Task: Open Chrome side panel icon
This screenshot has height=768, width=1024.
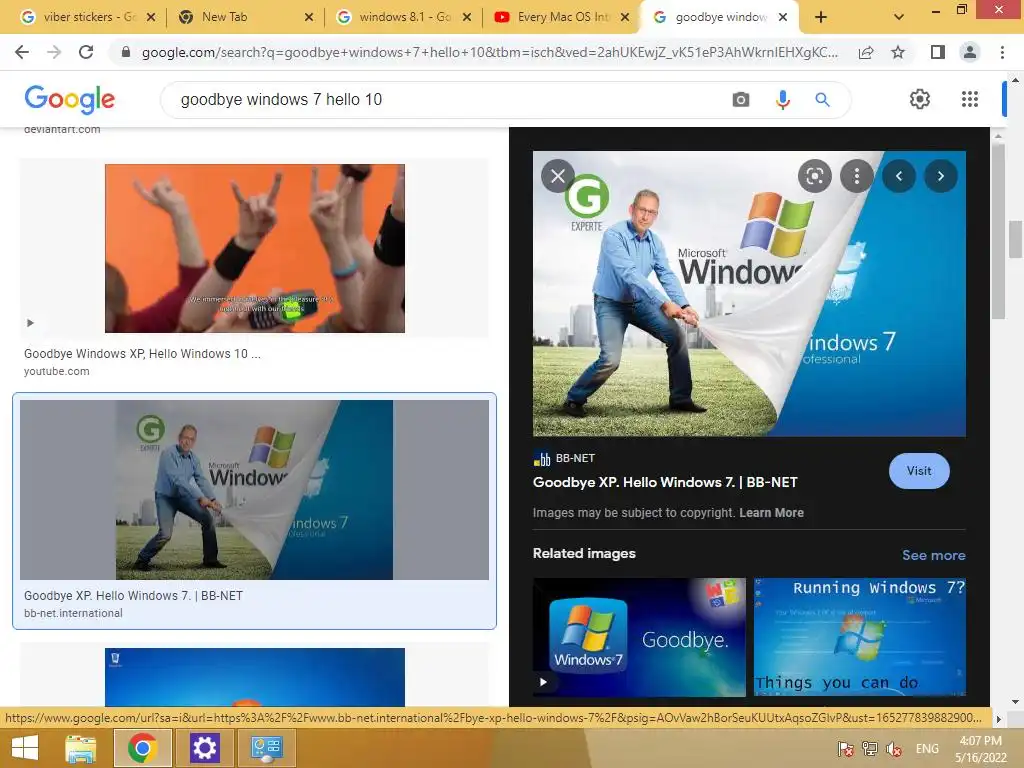Action: tap(938, 52)
